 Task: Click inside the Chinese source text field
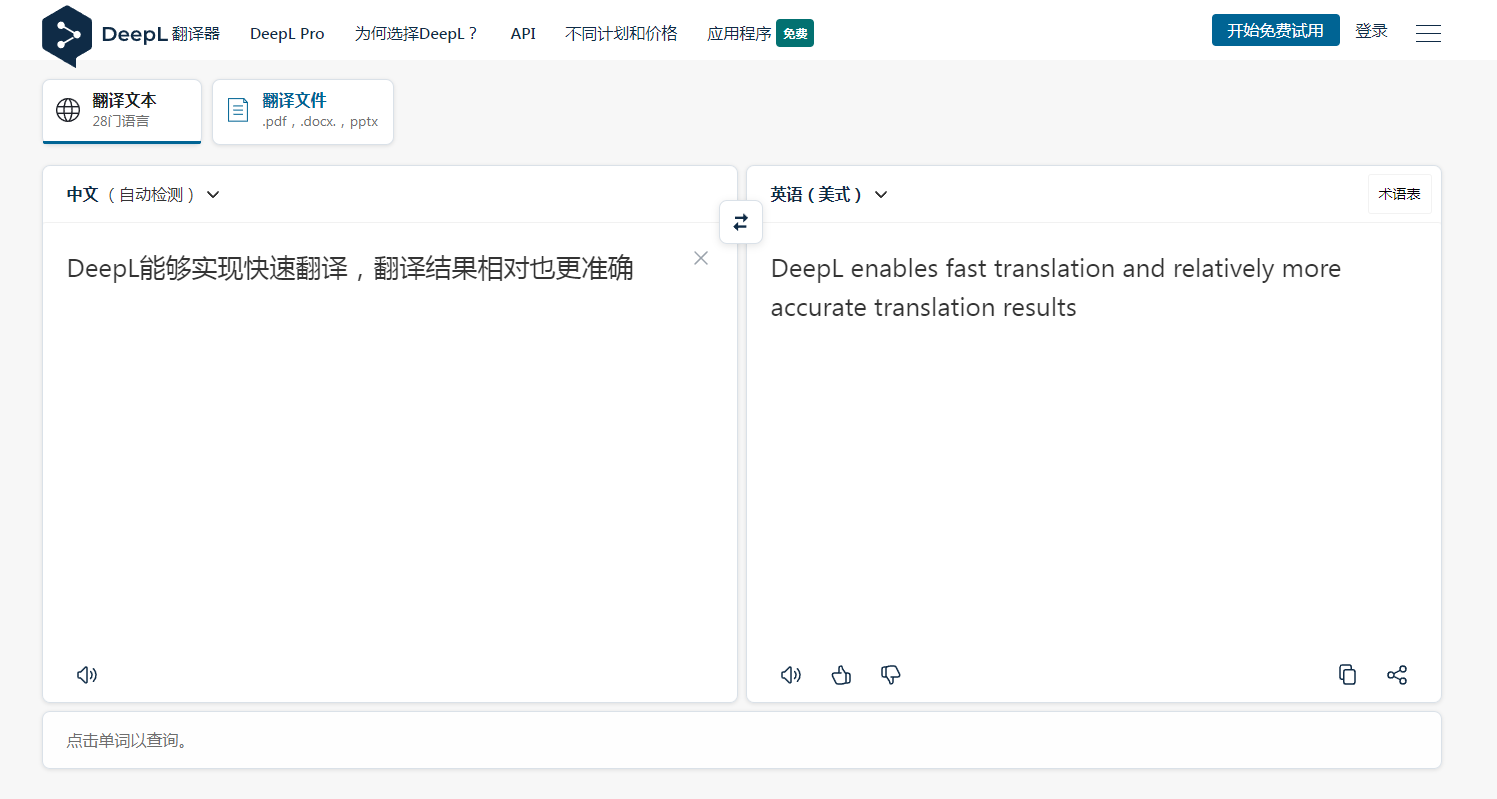point(390,440)
